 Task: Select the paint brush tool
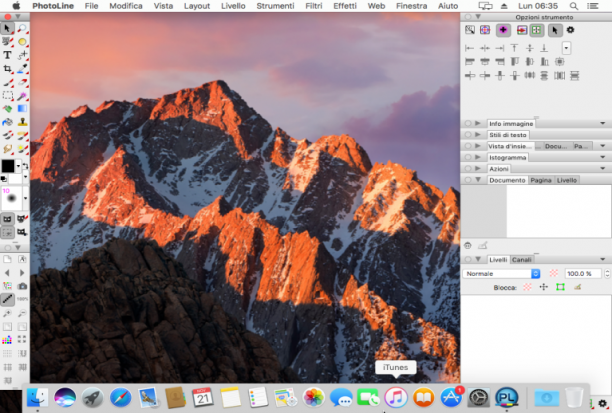pos(7,82)
